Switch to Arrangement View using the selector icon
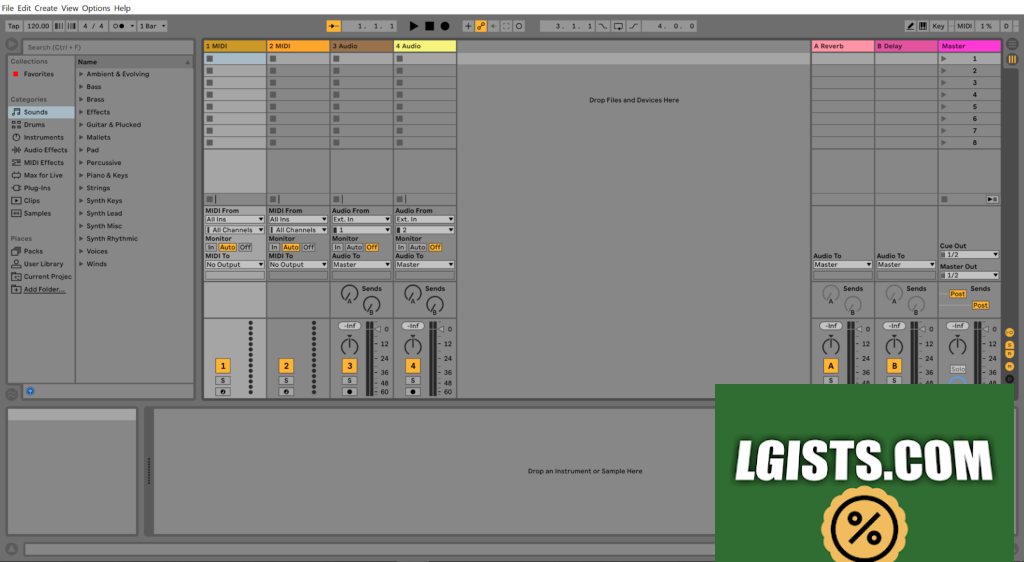This screenshot has width=1024, height=562. click(1012, 44)
